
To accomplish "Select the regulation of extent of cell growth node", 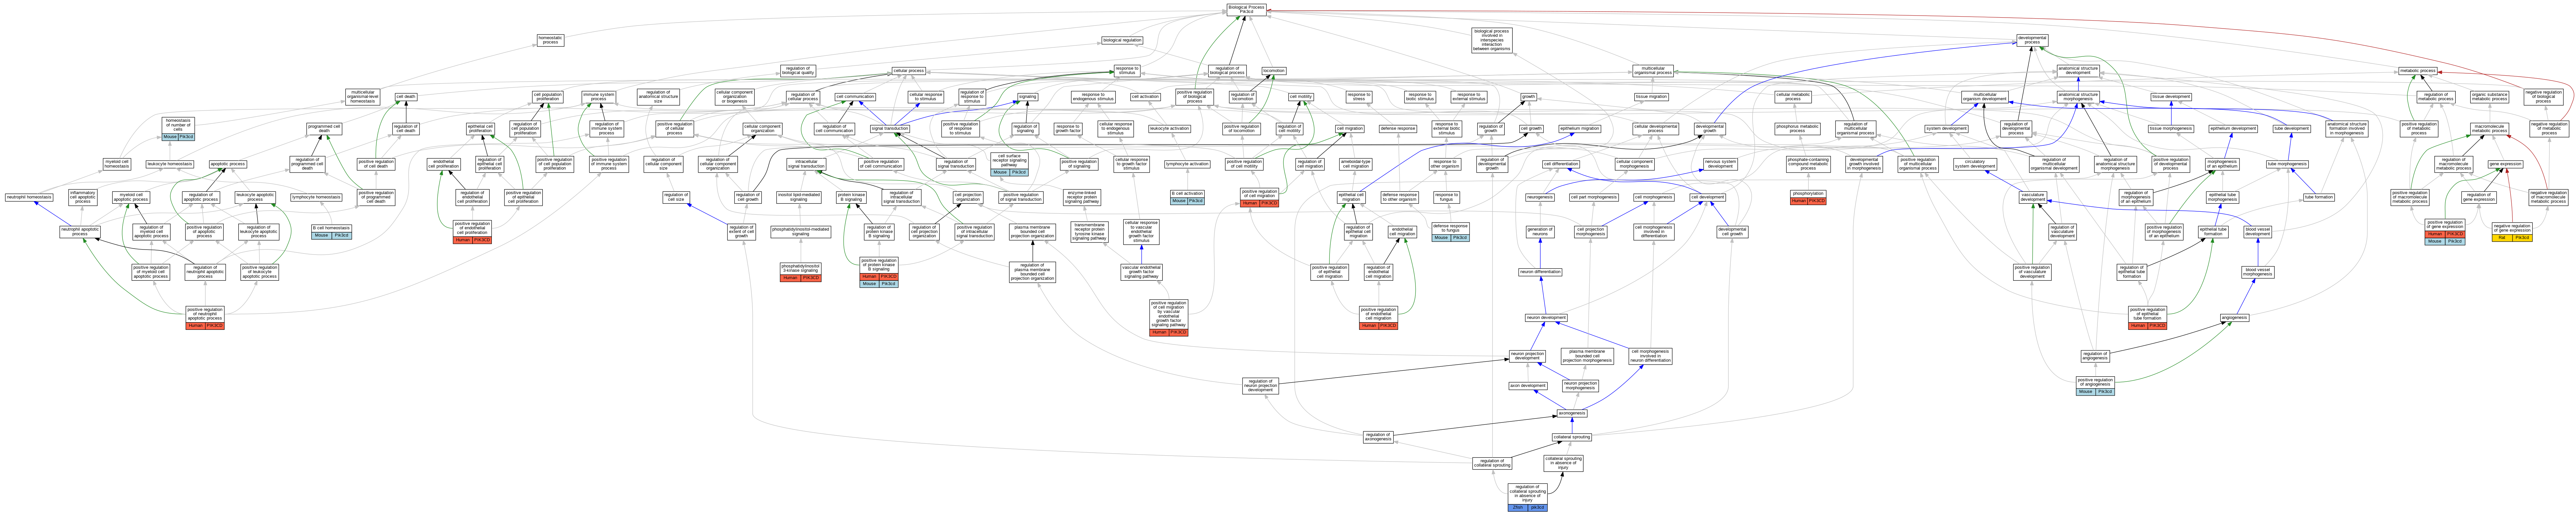I will tap(741, 232).
